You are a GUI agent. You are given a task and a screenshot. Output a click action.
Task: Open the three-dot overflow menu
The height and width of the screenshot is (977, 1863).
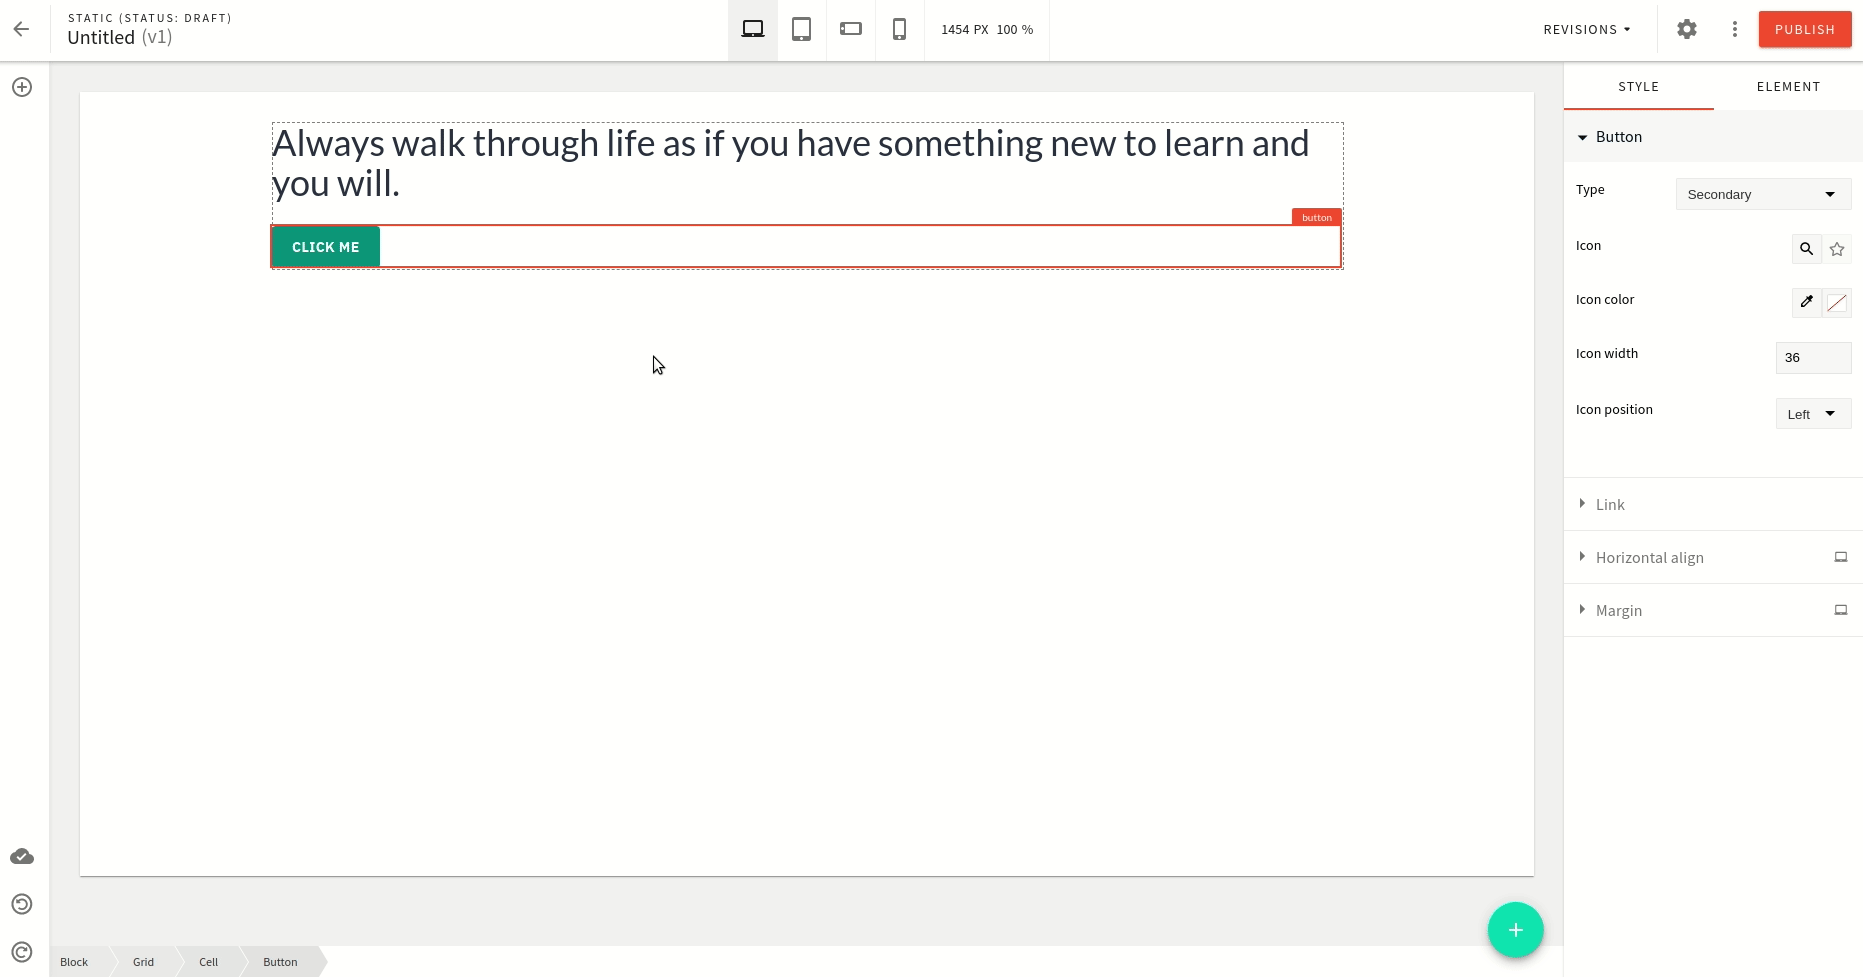[x=1734, y=29]
